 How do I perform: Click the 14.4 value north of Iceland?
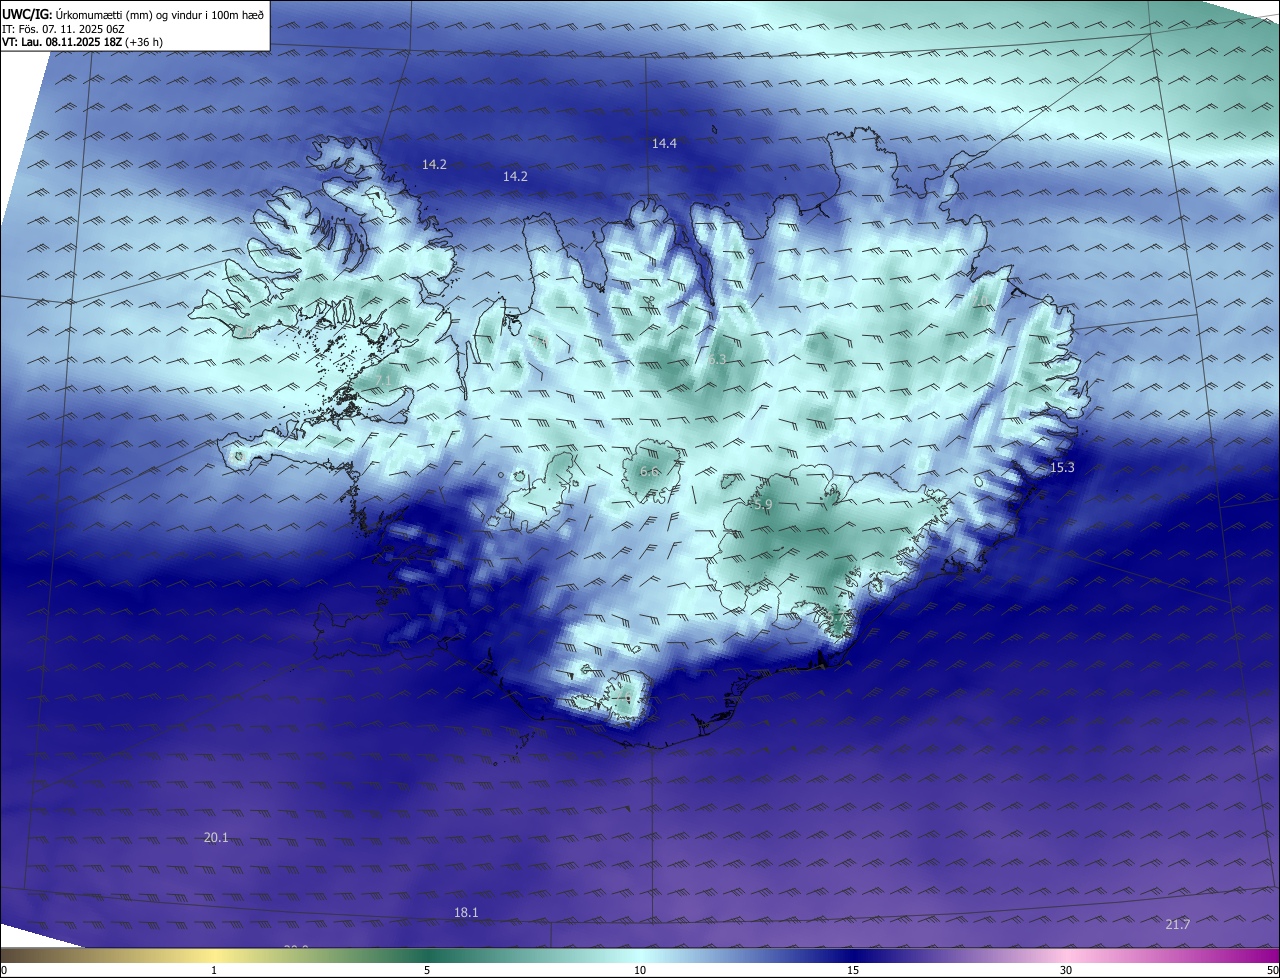664,144
